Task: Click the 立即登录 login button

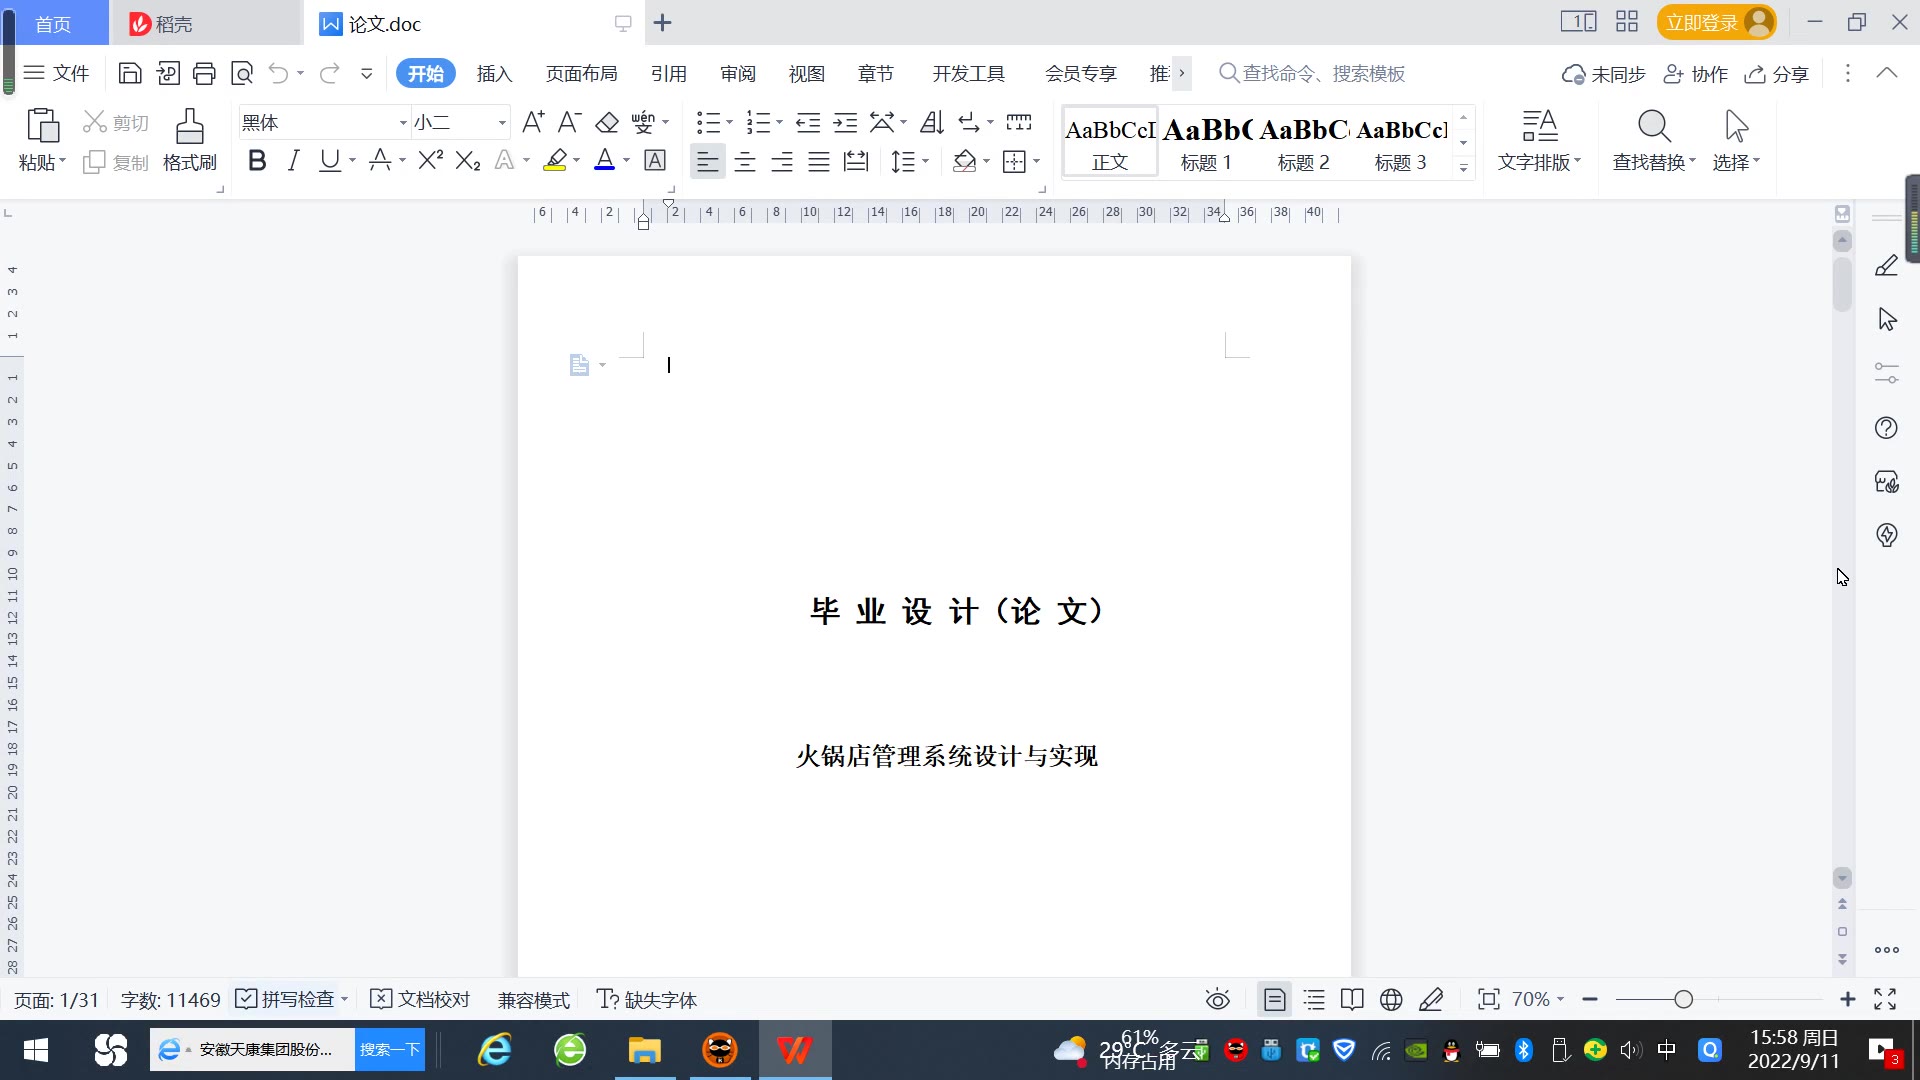Action: click(x=1701, y=22)
